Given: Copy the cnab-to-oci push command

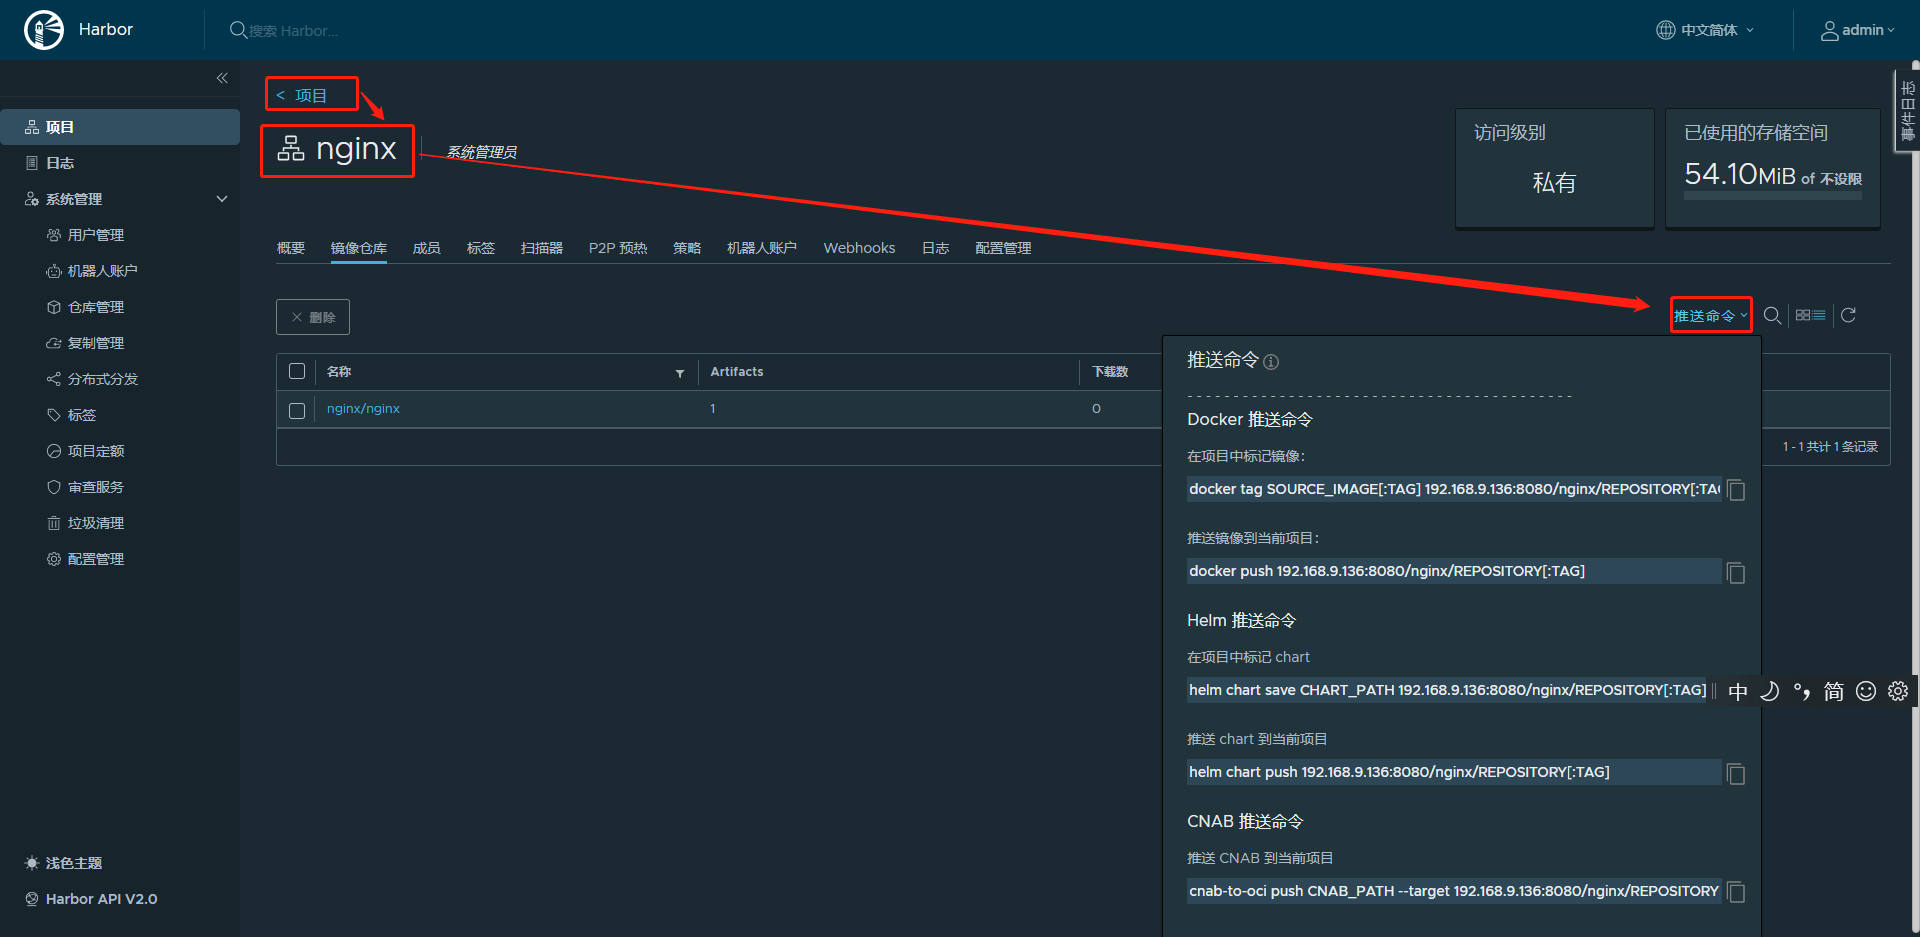Looking at the screenshot, I should [x=1736, y=892].
